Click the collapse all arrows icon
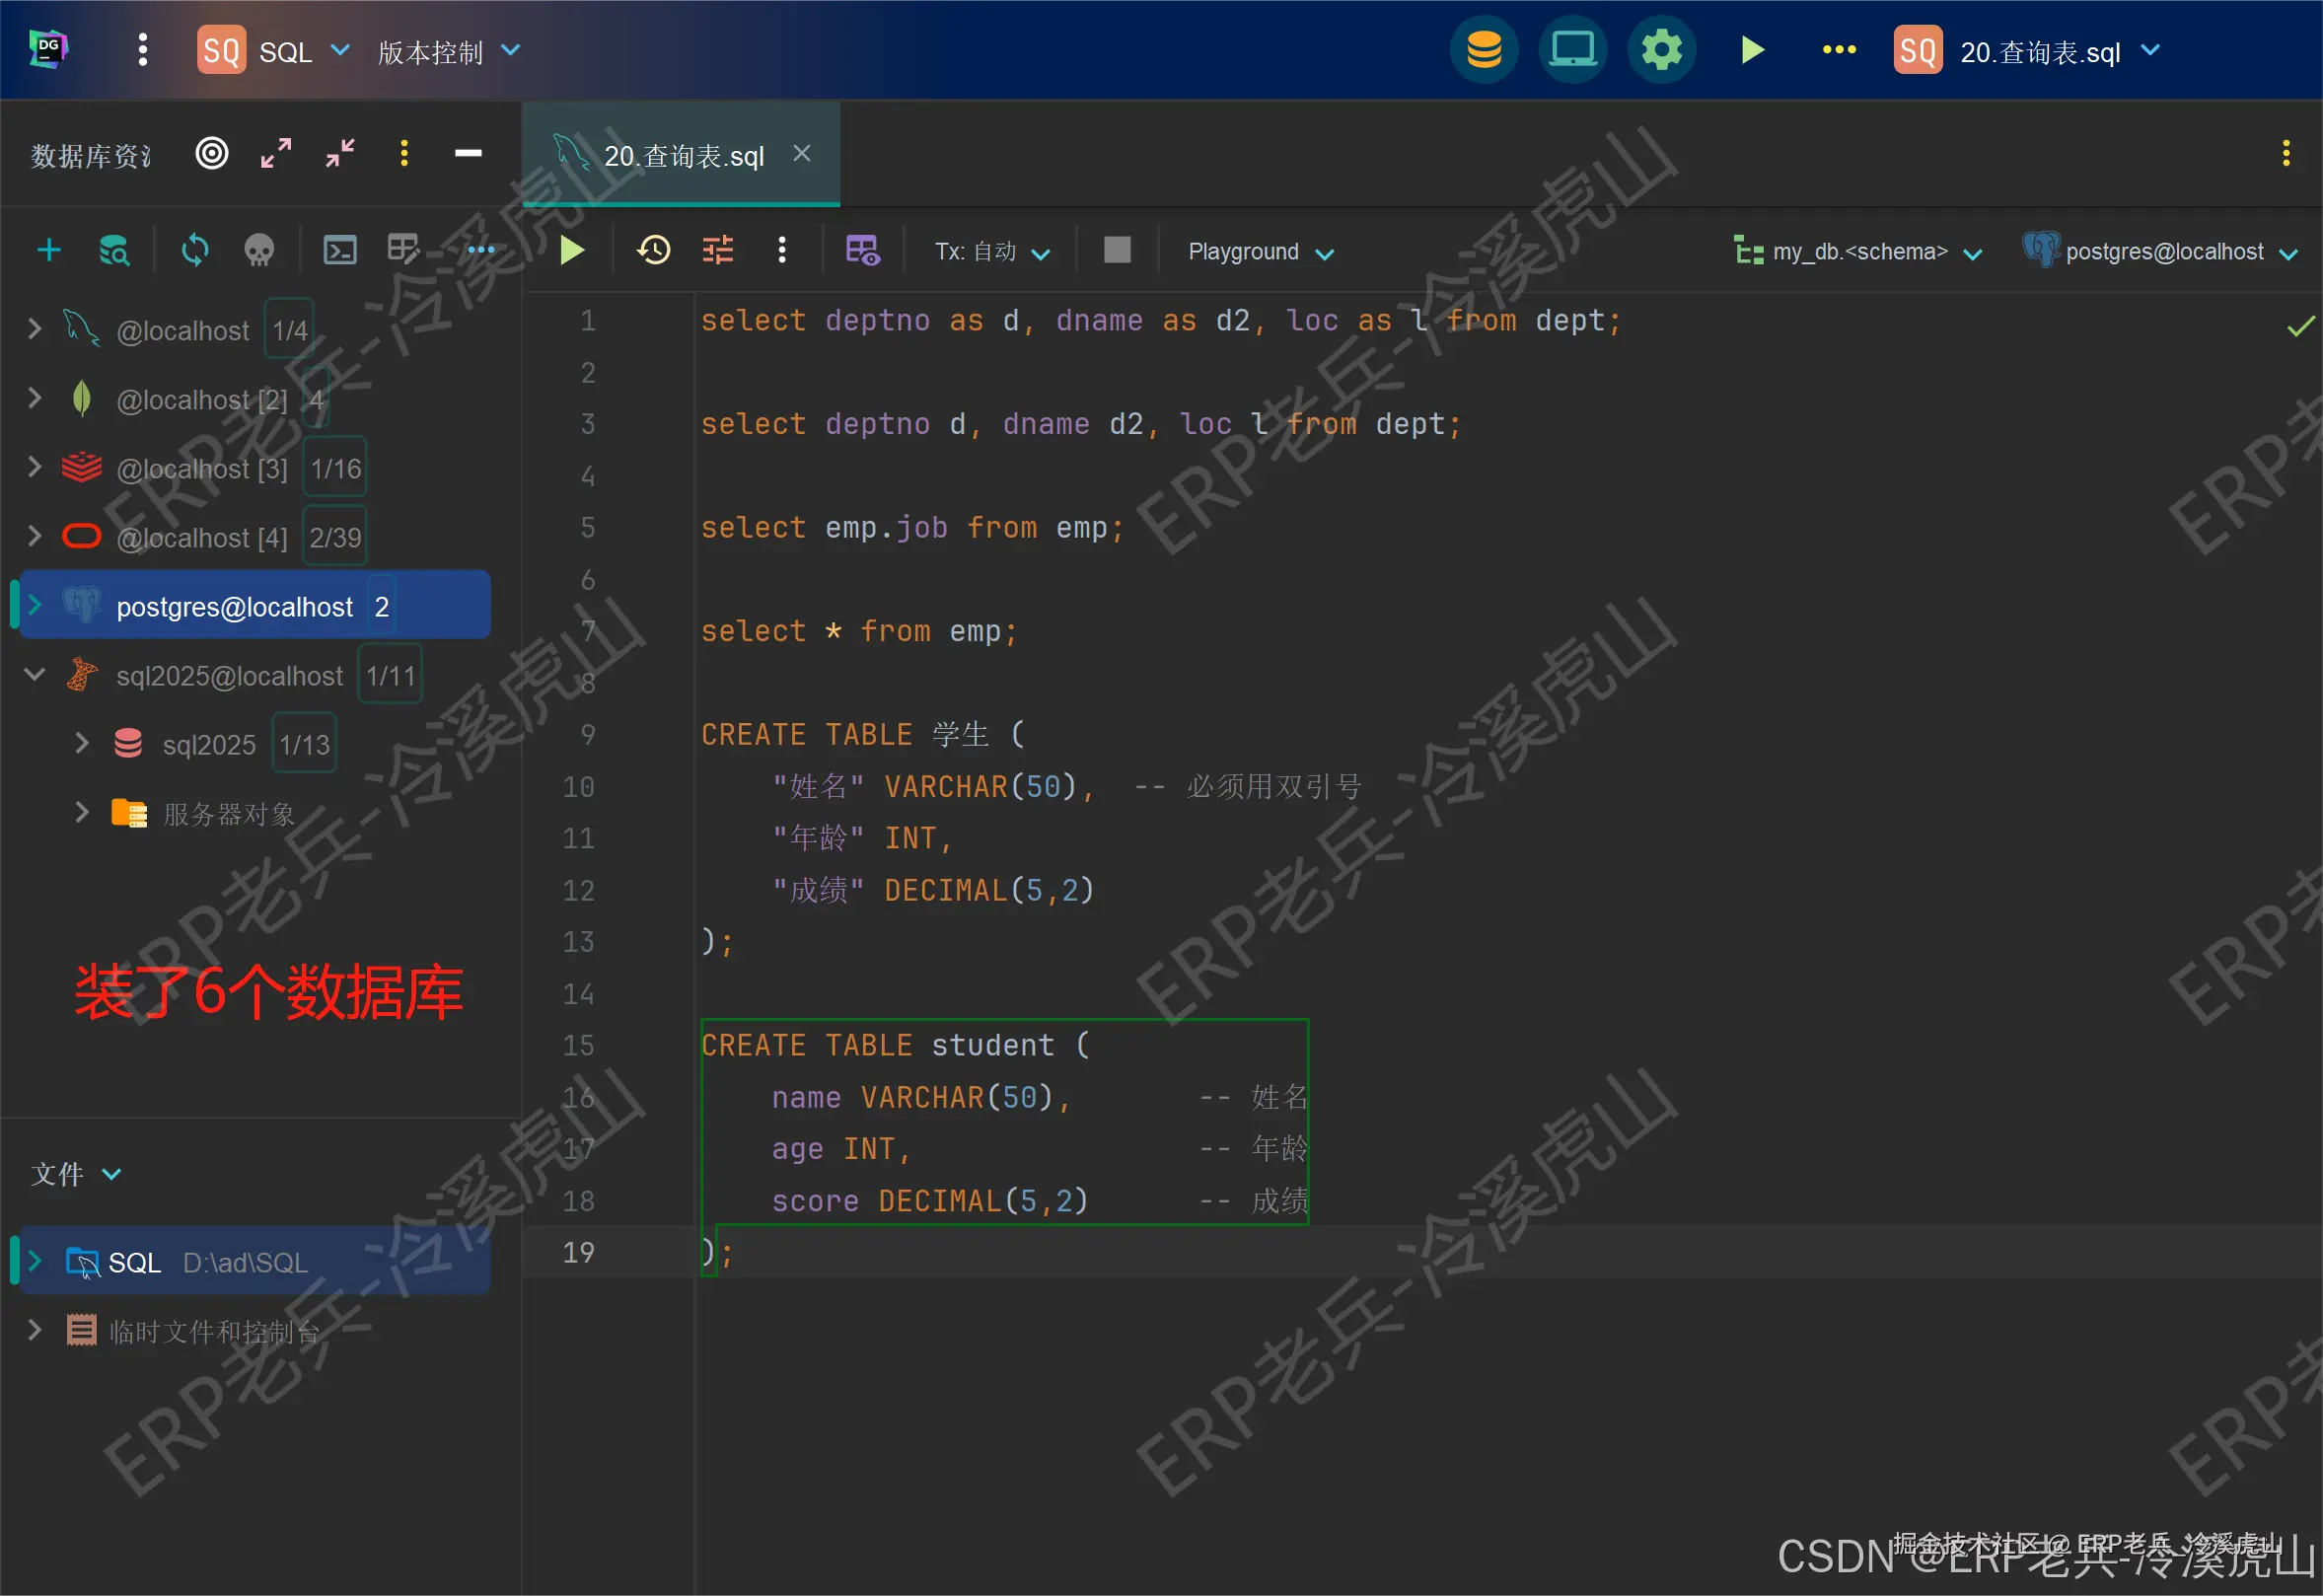 point(340,154)
